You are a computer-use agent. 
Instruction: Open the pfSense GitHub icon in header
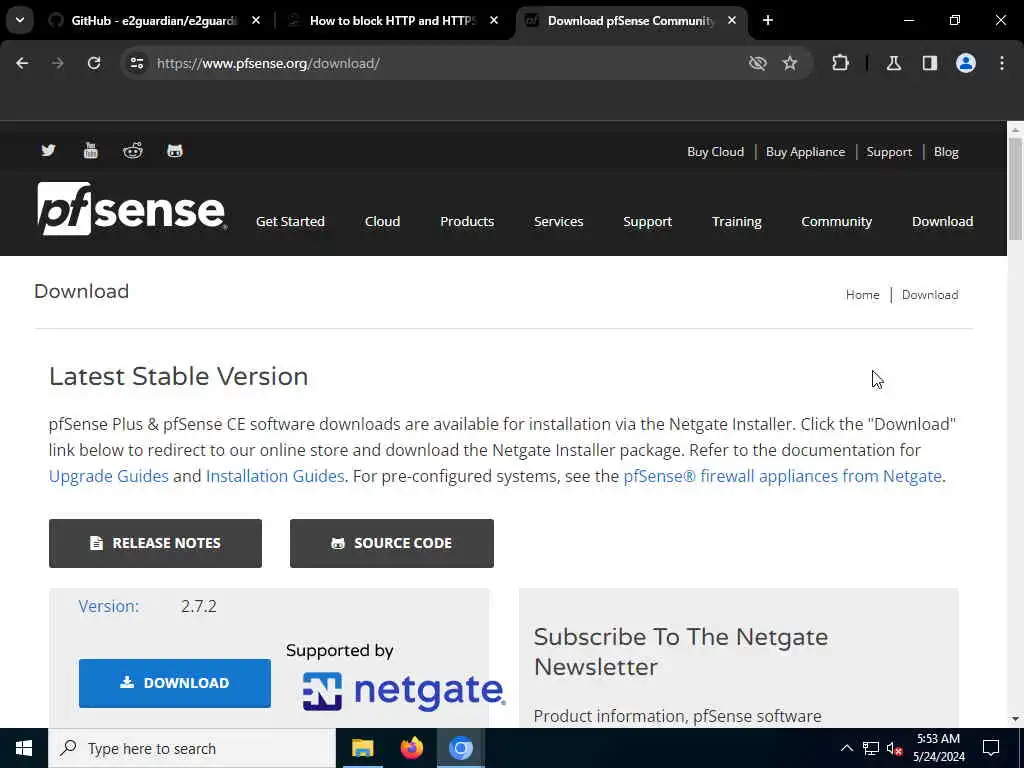coord(174,151)
